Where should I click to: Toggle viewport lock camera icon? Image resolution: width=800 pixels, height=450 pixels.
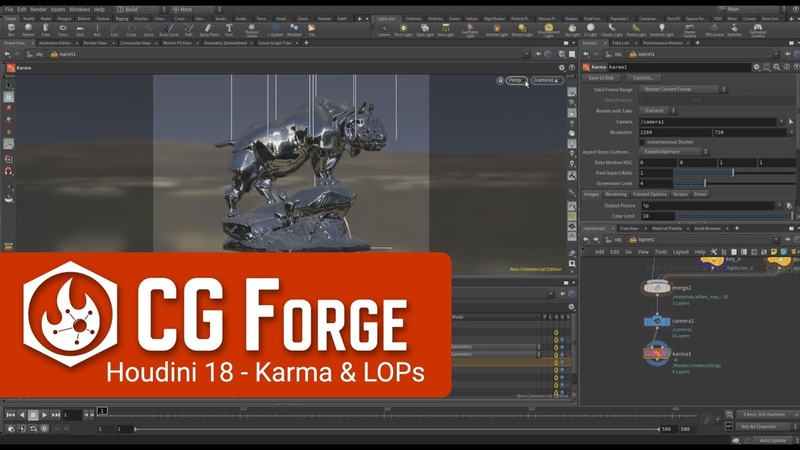(500, 80)
